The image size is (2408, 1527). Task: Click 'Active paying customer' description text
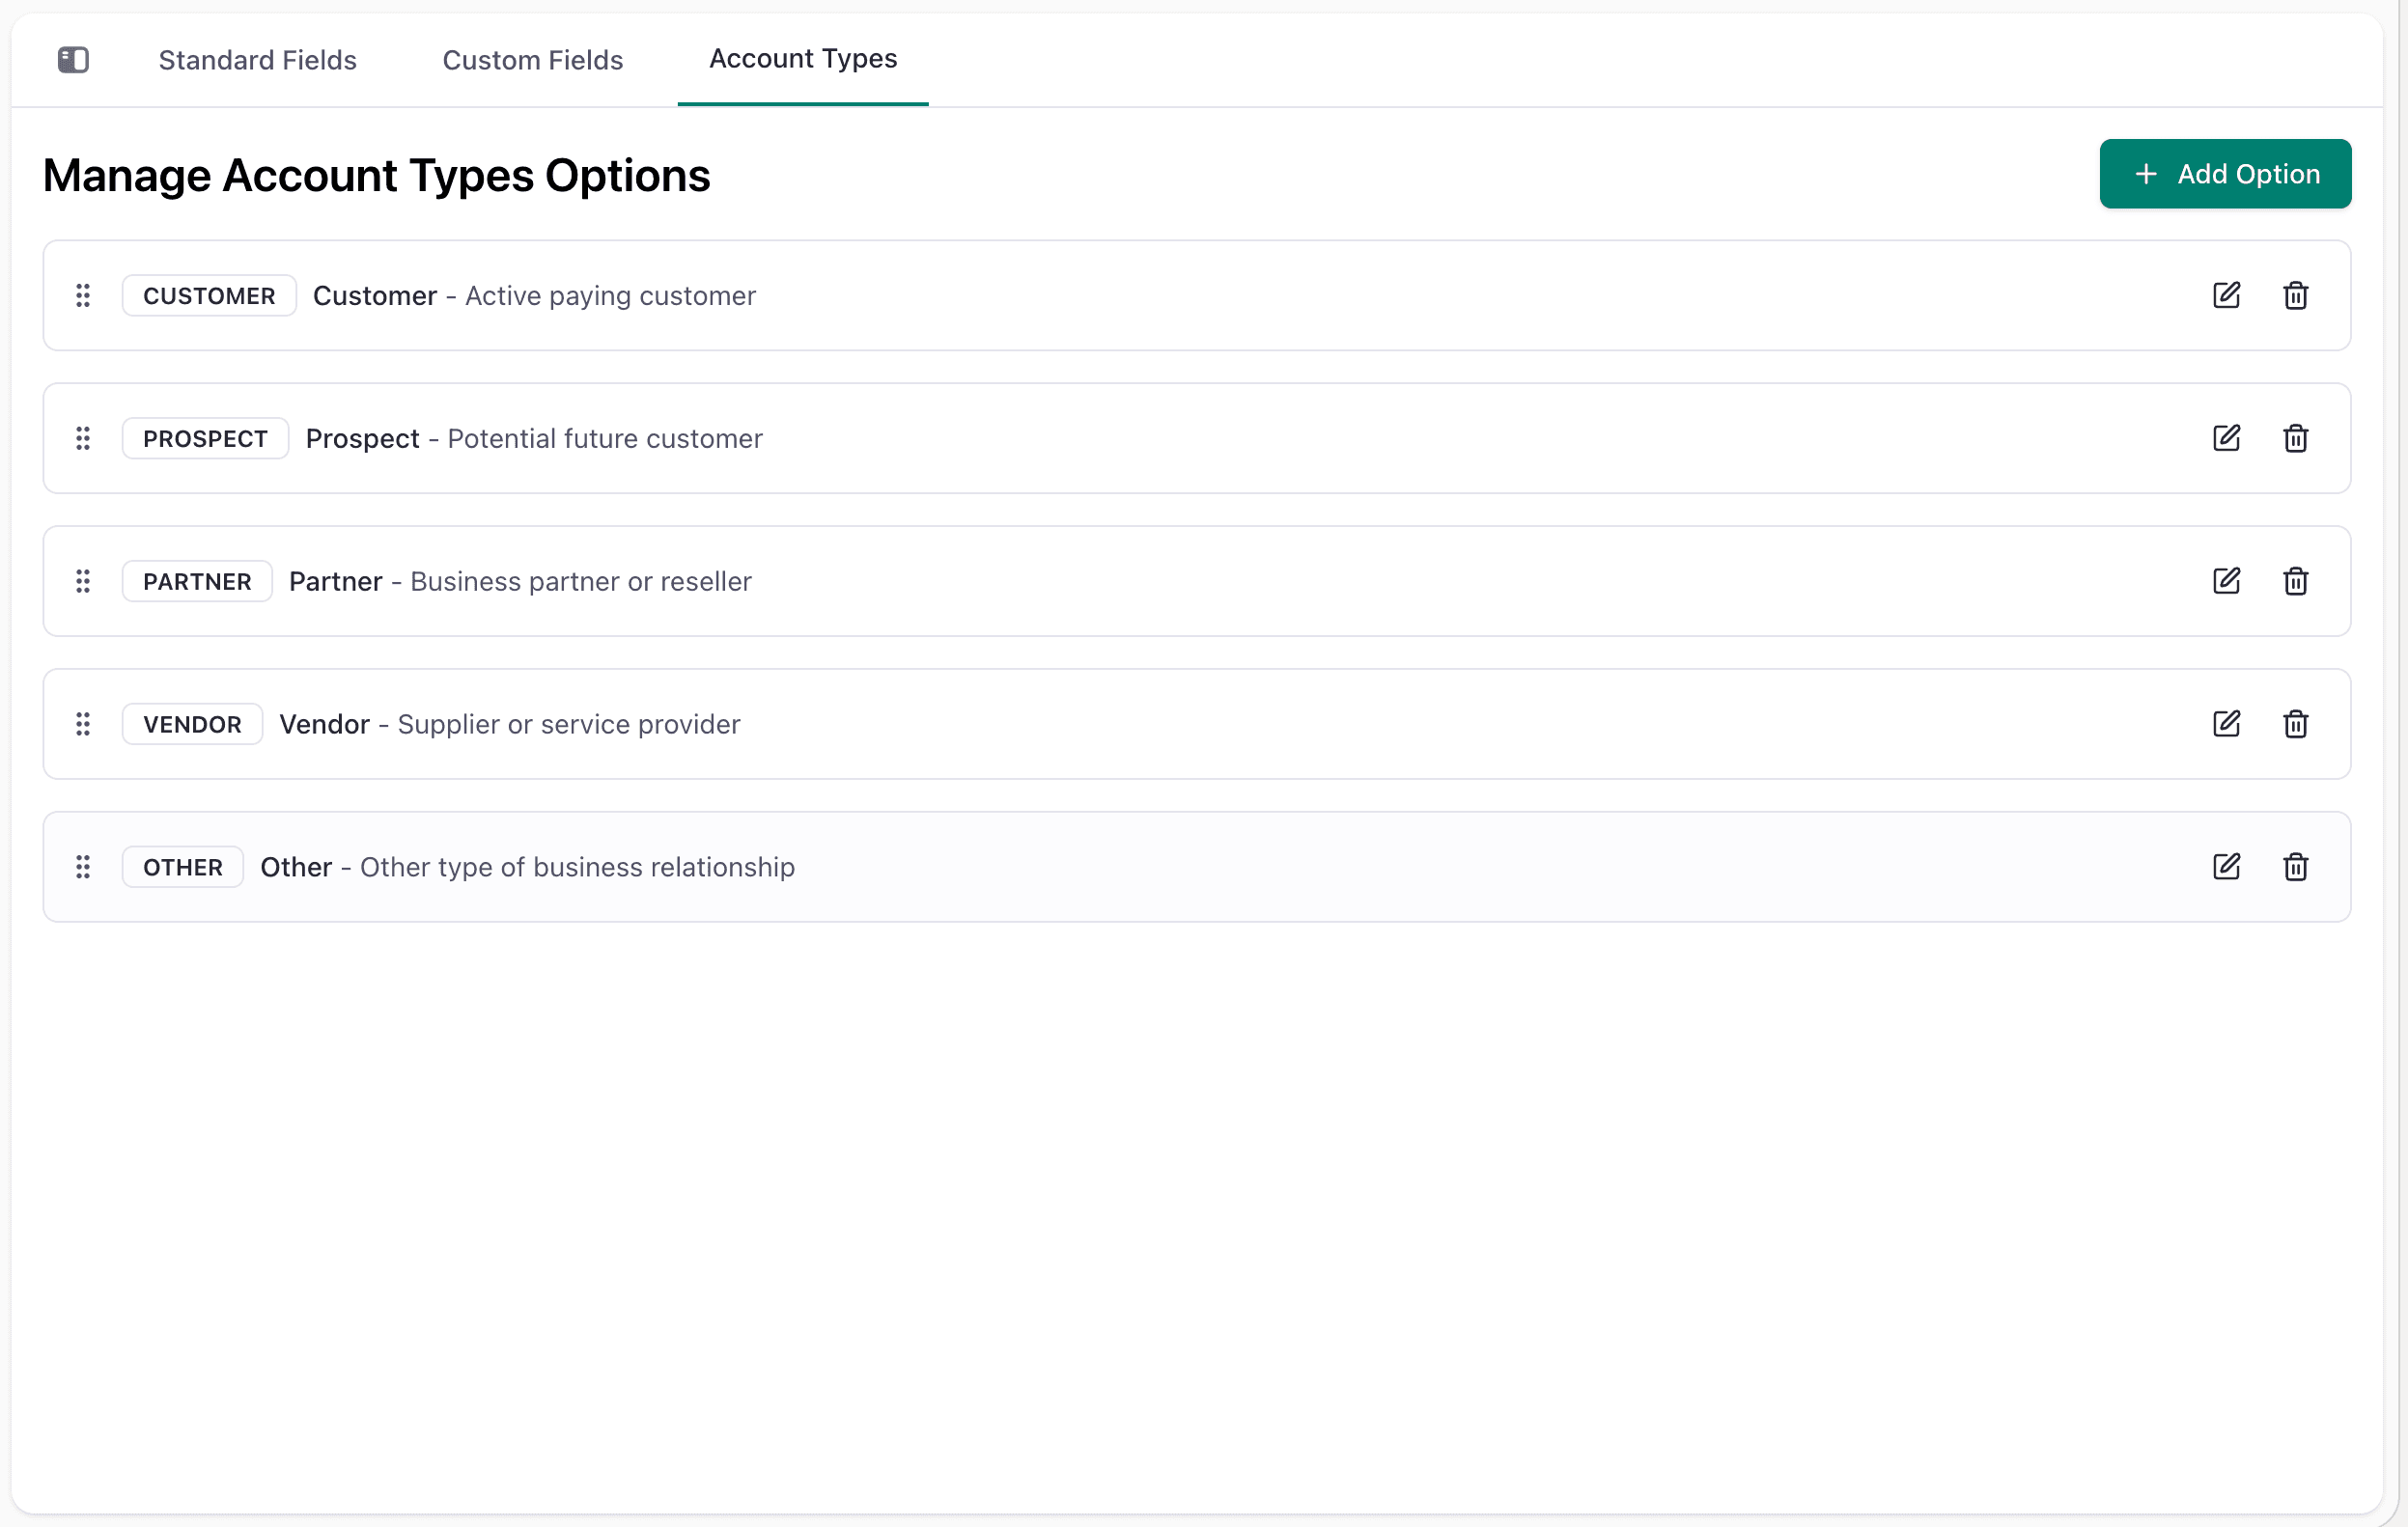pyautogui.click(x=610, y=296)
